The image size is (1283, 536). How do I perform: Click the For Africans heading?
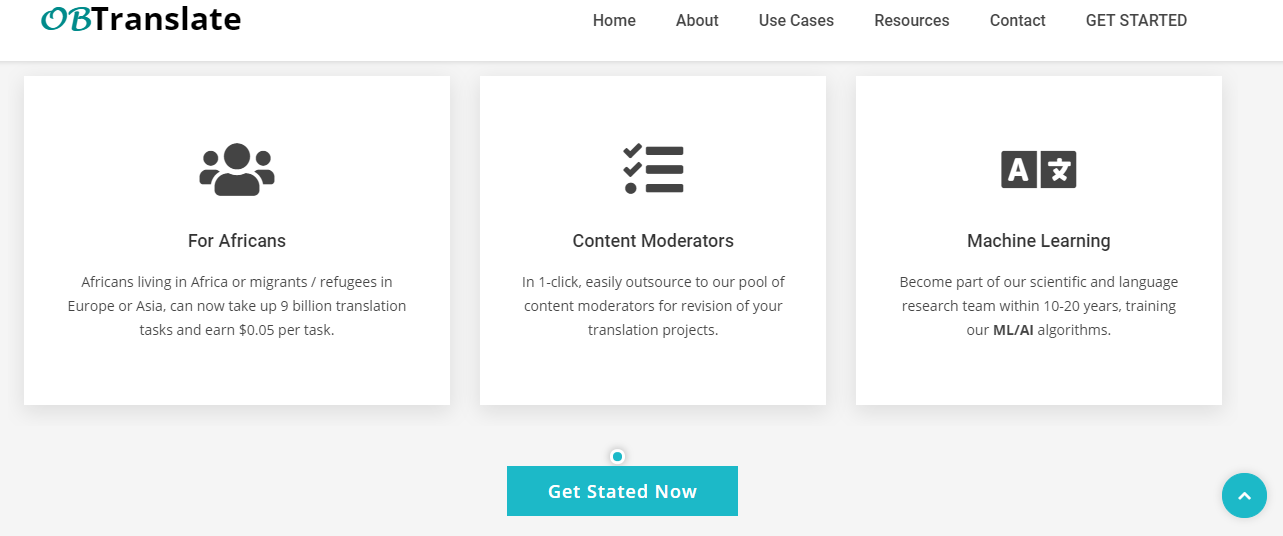click(x=237, y=241)
